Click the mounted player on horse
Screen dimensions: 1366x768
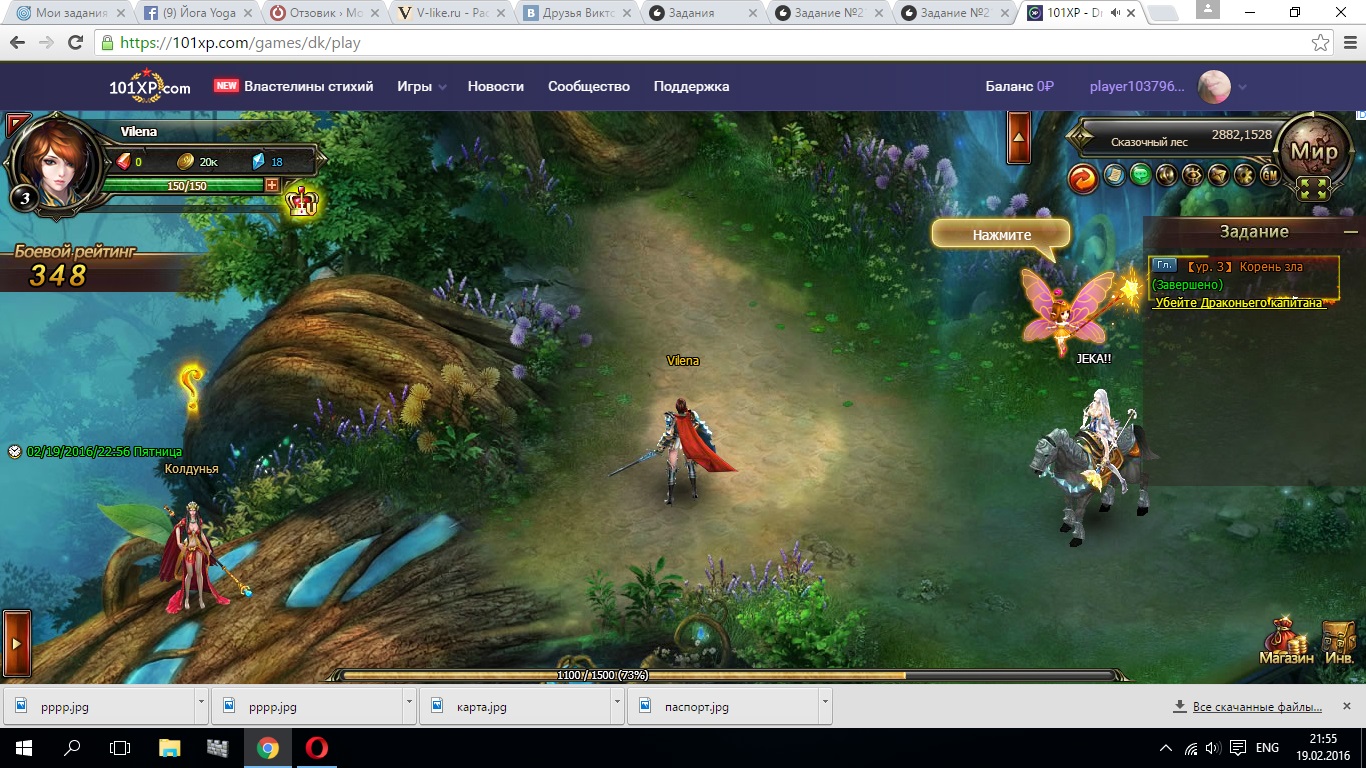point(1093,465)
